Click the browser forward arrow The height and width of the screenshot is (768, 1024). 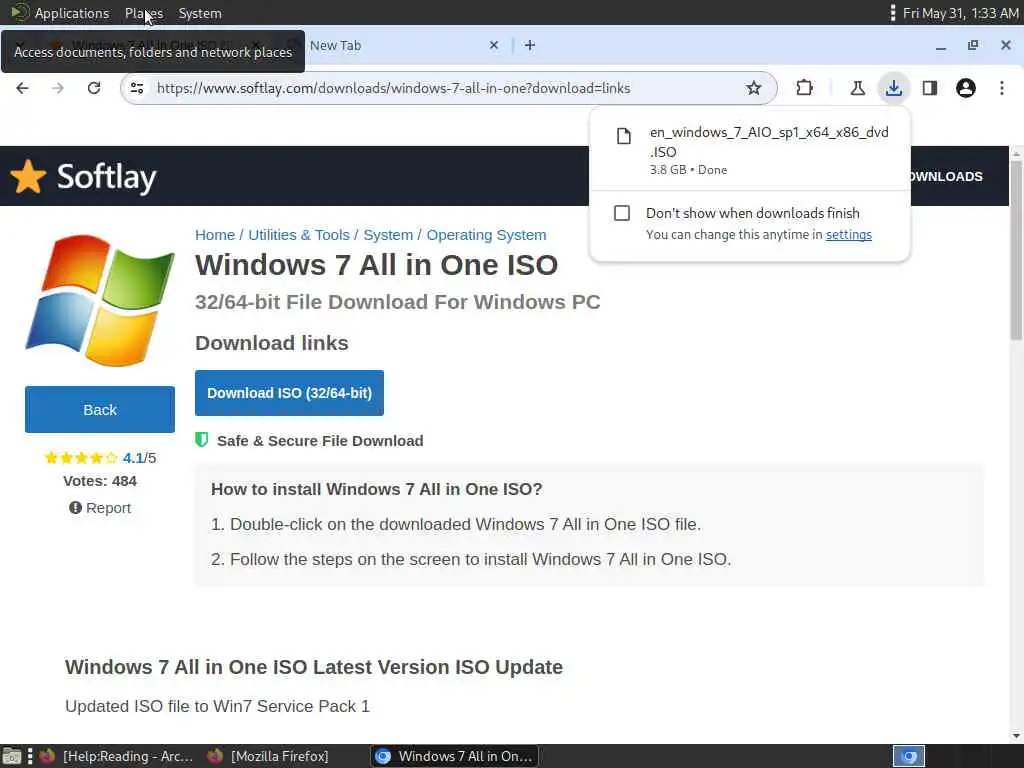[x=58, y=88]
